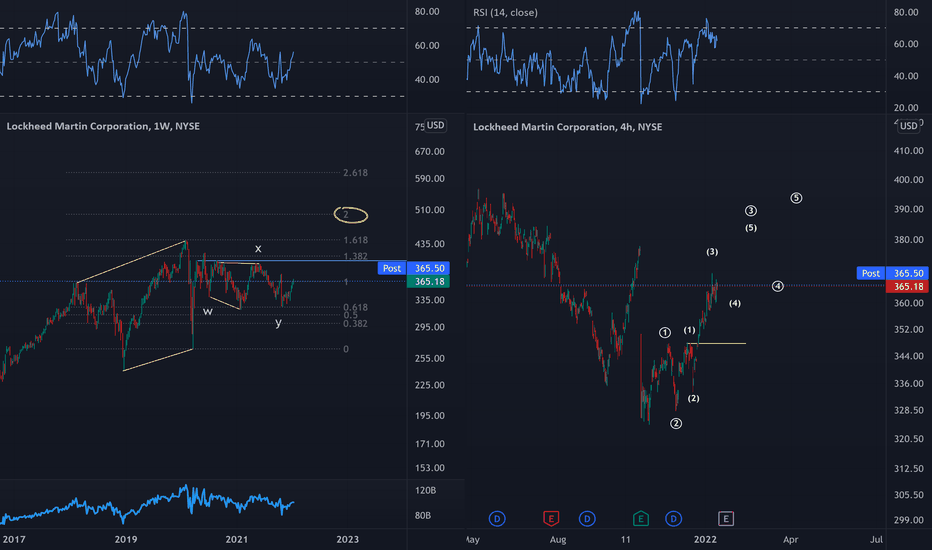The width and height of the screenshot is (932, 550).
Task: Open USD currency selector on 4h chart
Action: [908, 126]
